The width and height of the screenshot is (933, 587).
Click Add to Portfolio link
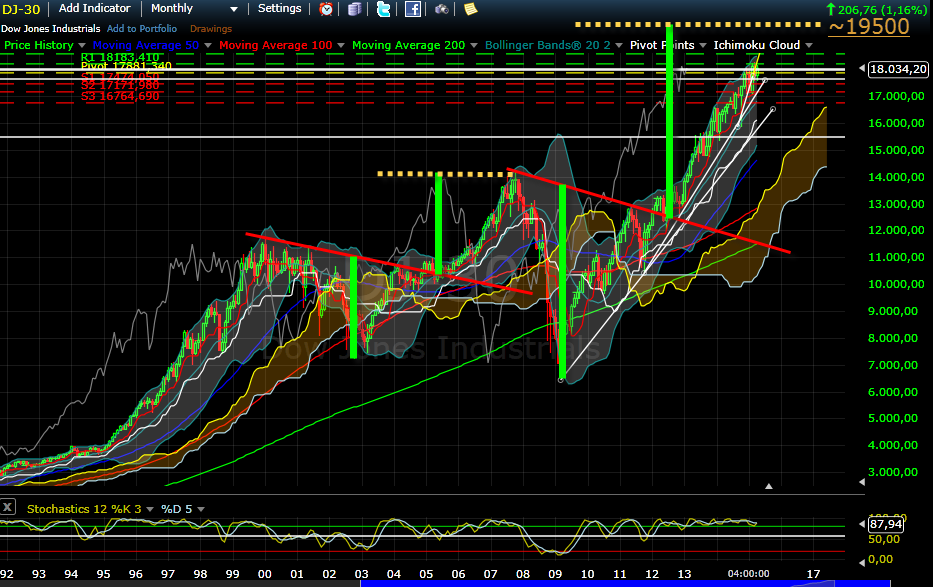pos(142,29)
